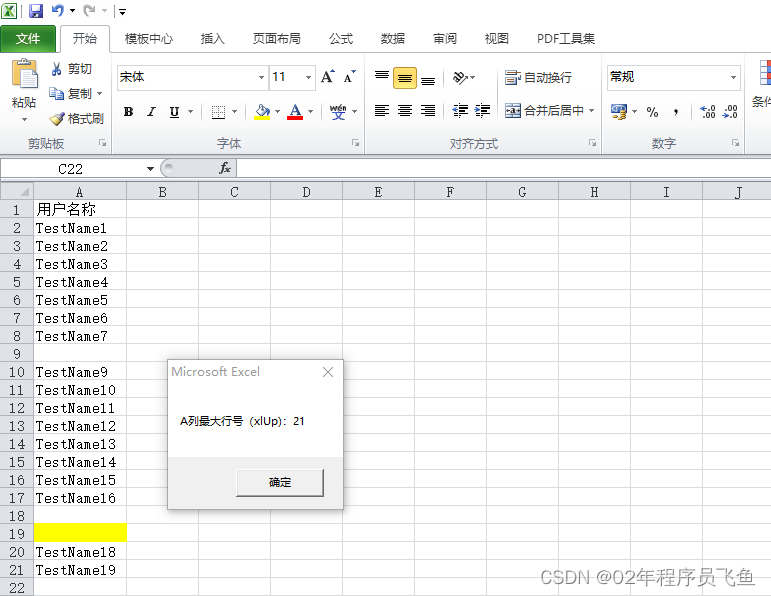Click the Undo arrow icon

[x=58, y=10]
